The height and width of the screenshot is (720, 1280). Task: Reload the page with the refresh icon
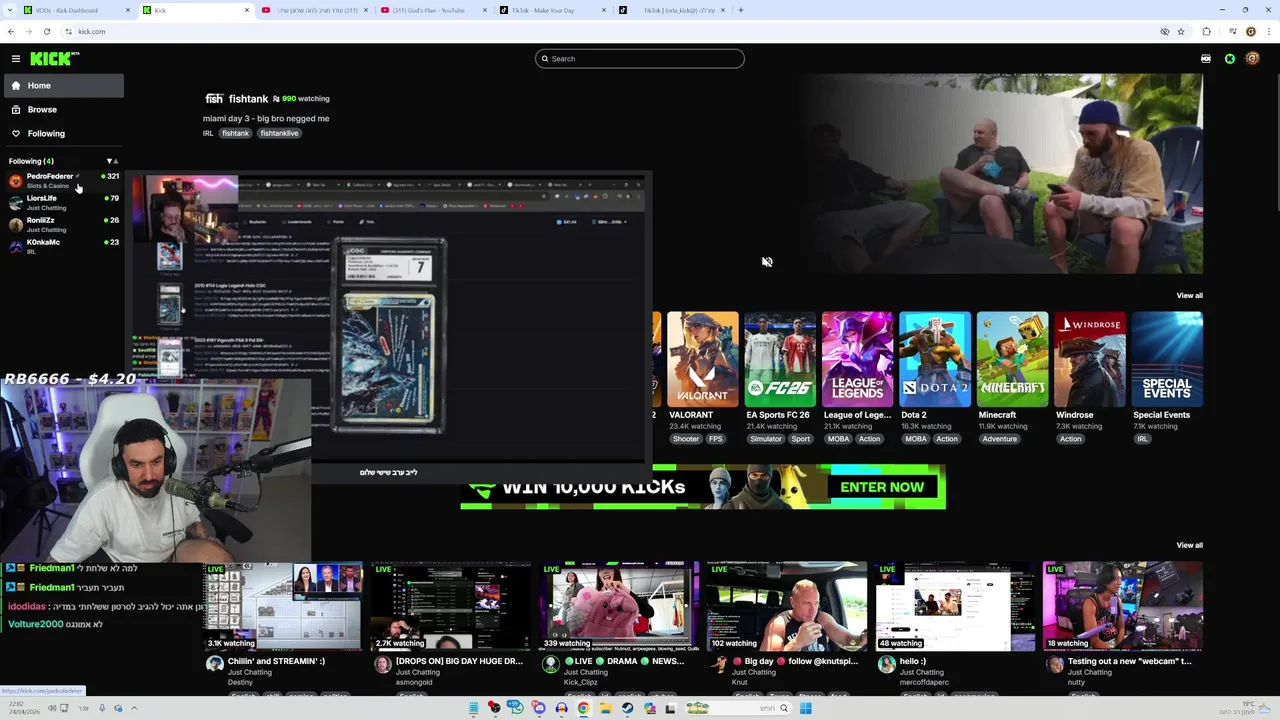46,32
